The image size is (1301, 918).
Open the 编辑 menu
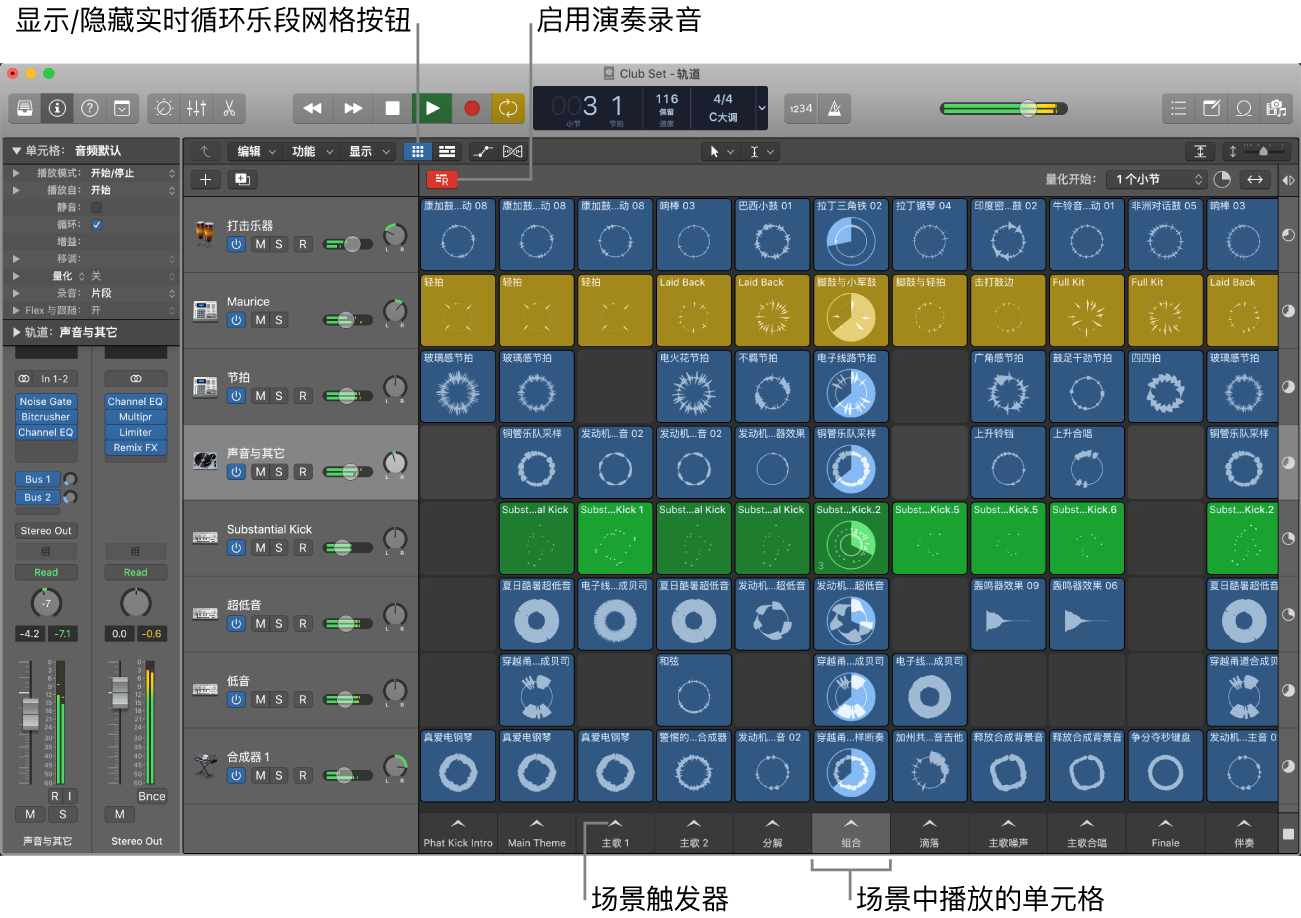257,151
